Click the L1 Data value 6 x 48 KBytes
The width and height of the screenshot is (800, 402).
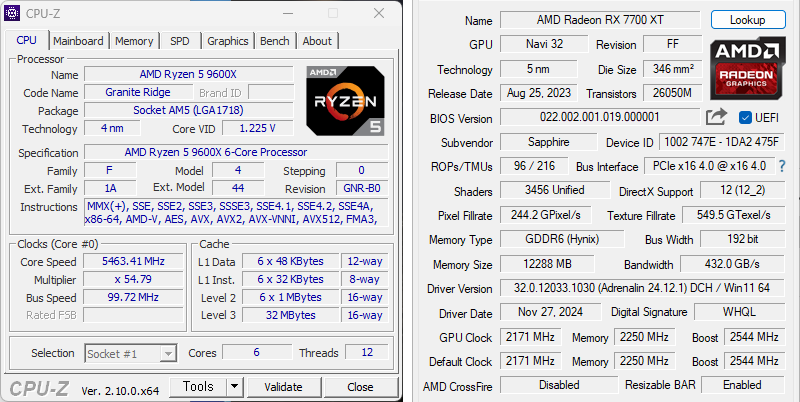pos(290,261)
